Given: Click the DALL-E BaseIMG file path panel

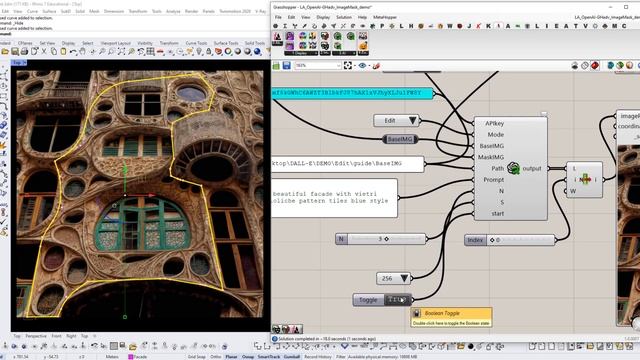Looking at the screenshot, I should coord(348,164).
